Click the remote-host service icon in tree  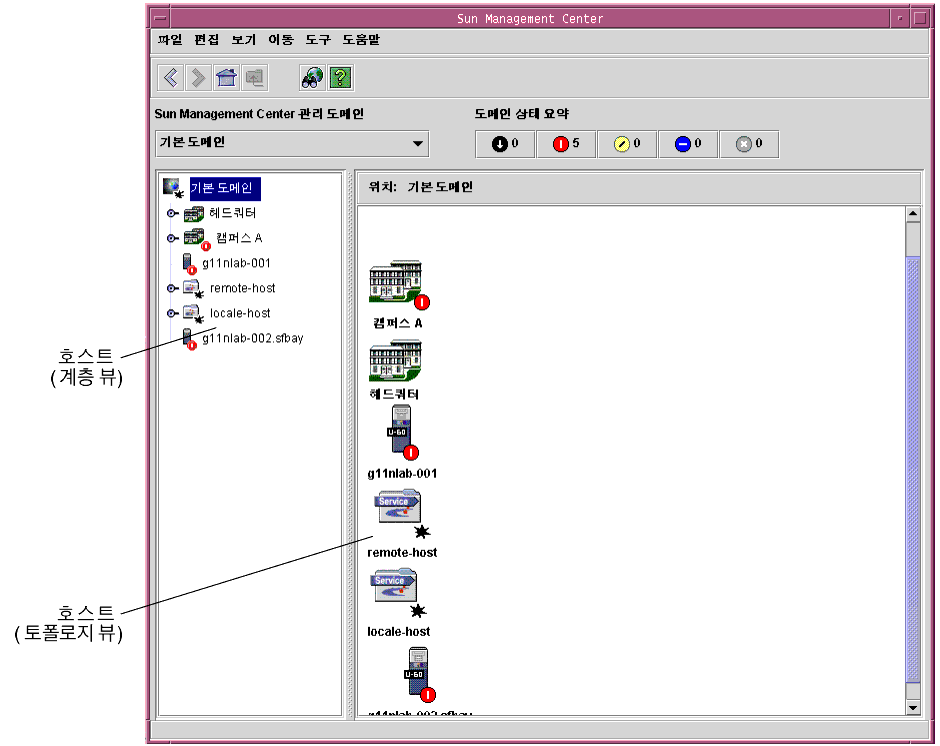point(193,289)
